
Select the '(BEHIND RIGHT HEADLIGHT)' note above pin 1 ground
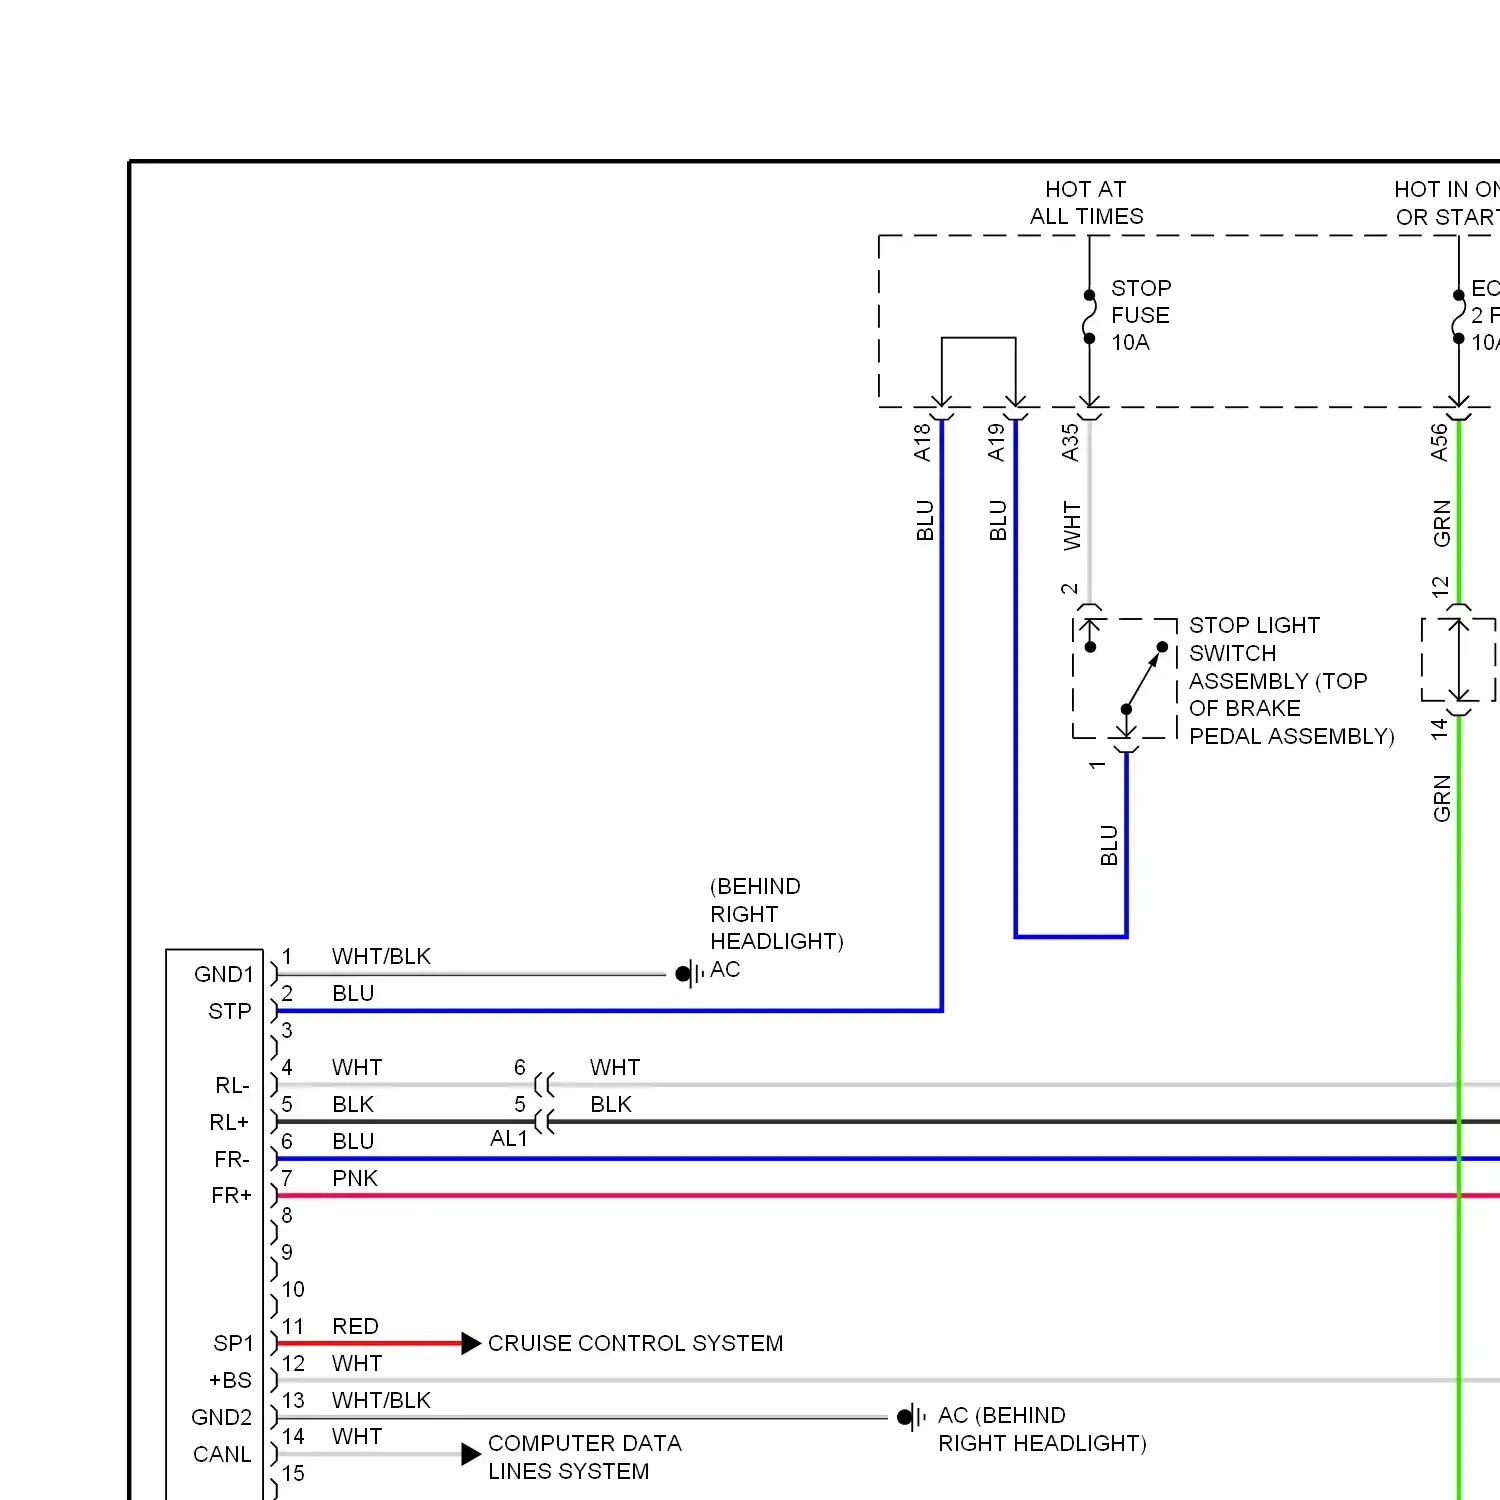point(776,914)
